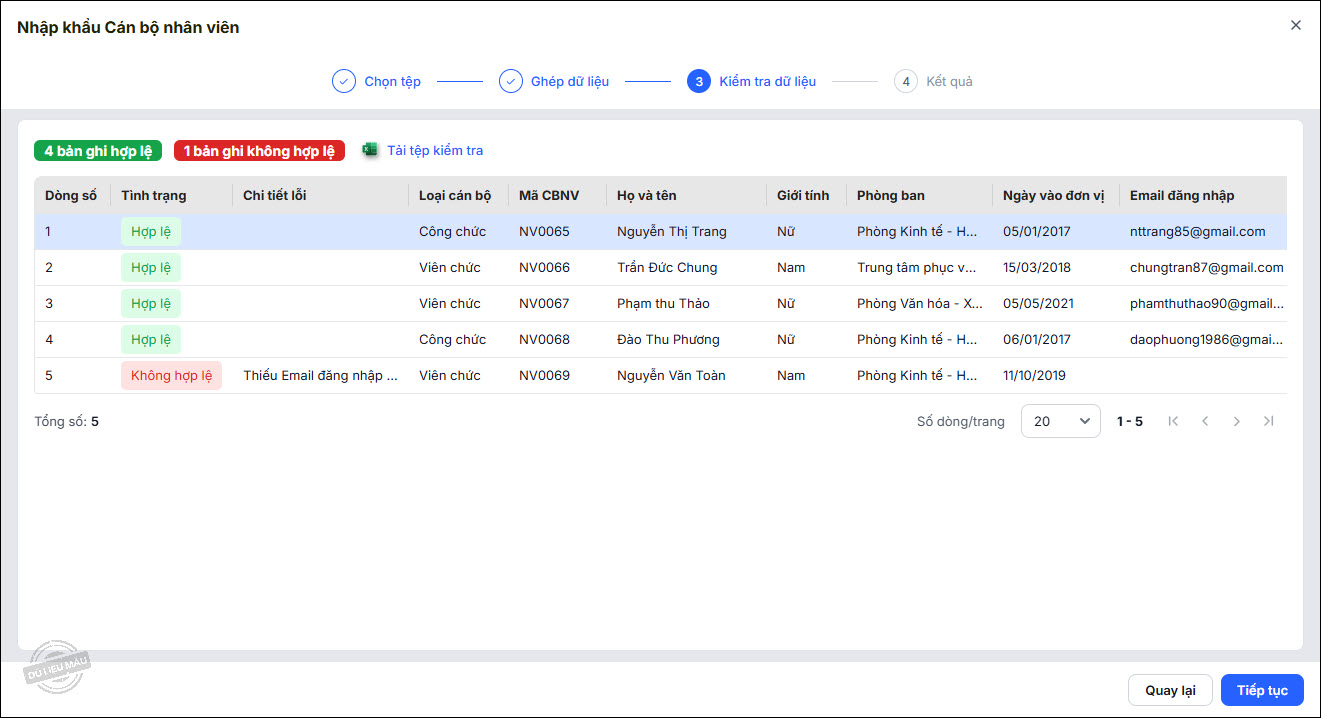Click the Họ và tên column header

(646, 195)
